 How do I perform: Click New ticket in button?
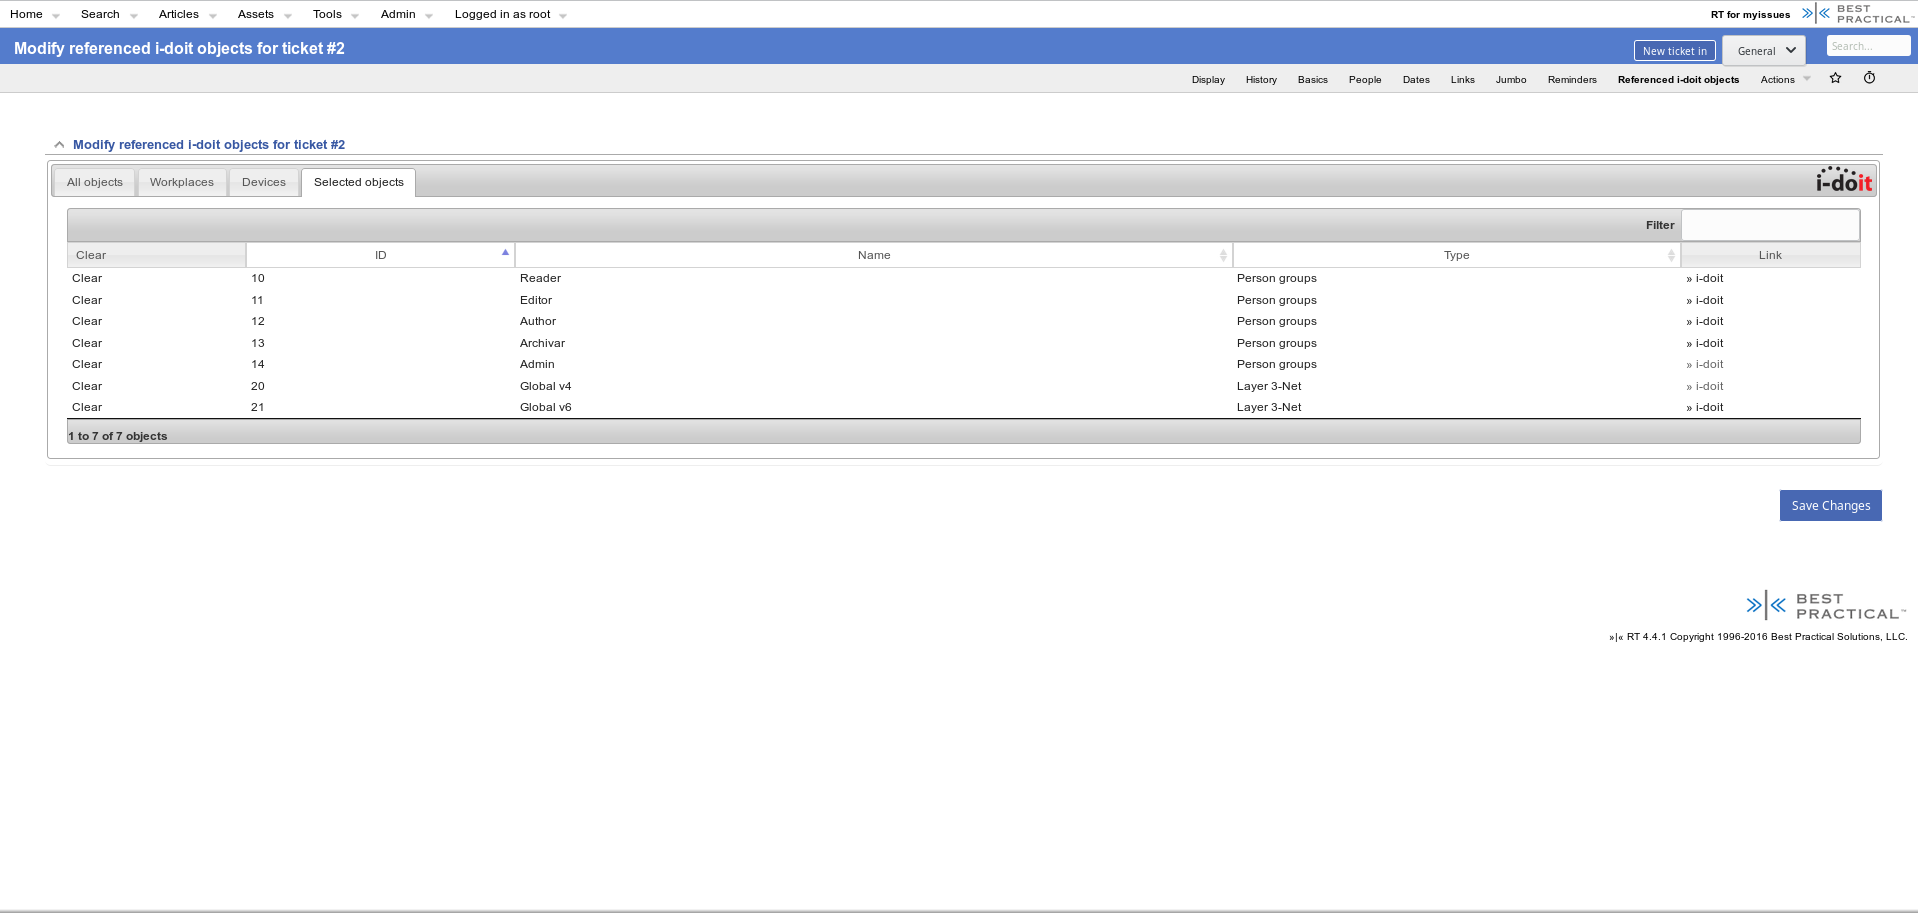point(1675,51)
